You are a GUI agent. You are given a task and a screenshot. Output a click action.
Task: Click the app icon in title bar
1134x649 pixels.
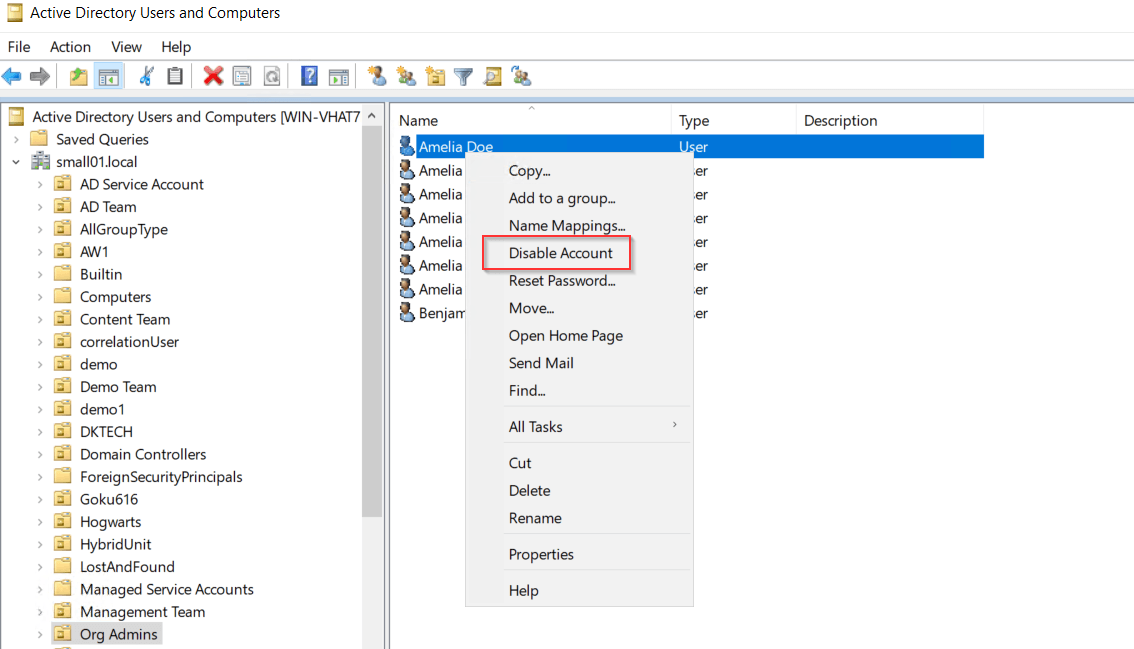click(x=14, y=12)
